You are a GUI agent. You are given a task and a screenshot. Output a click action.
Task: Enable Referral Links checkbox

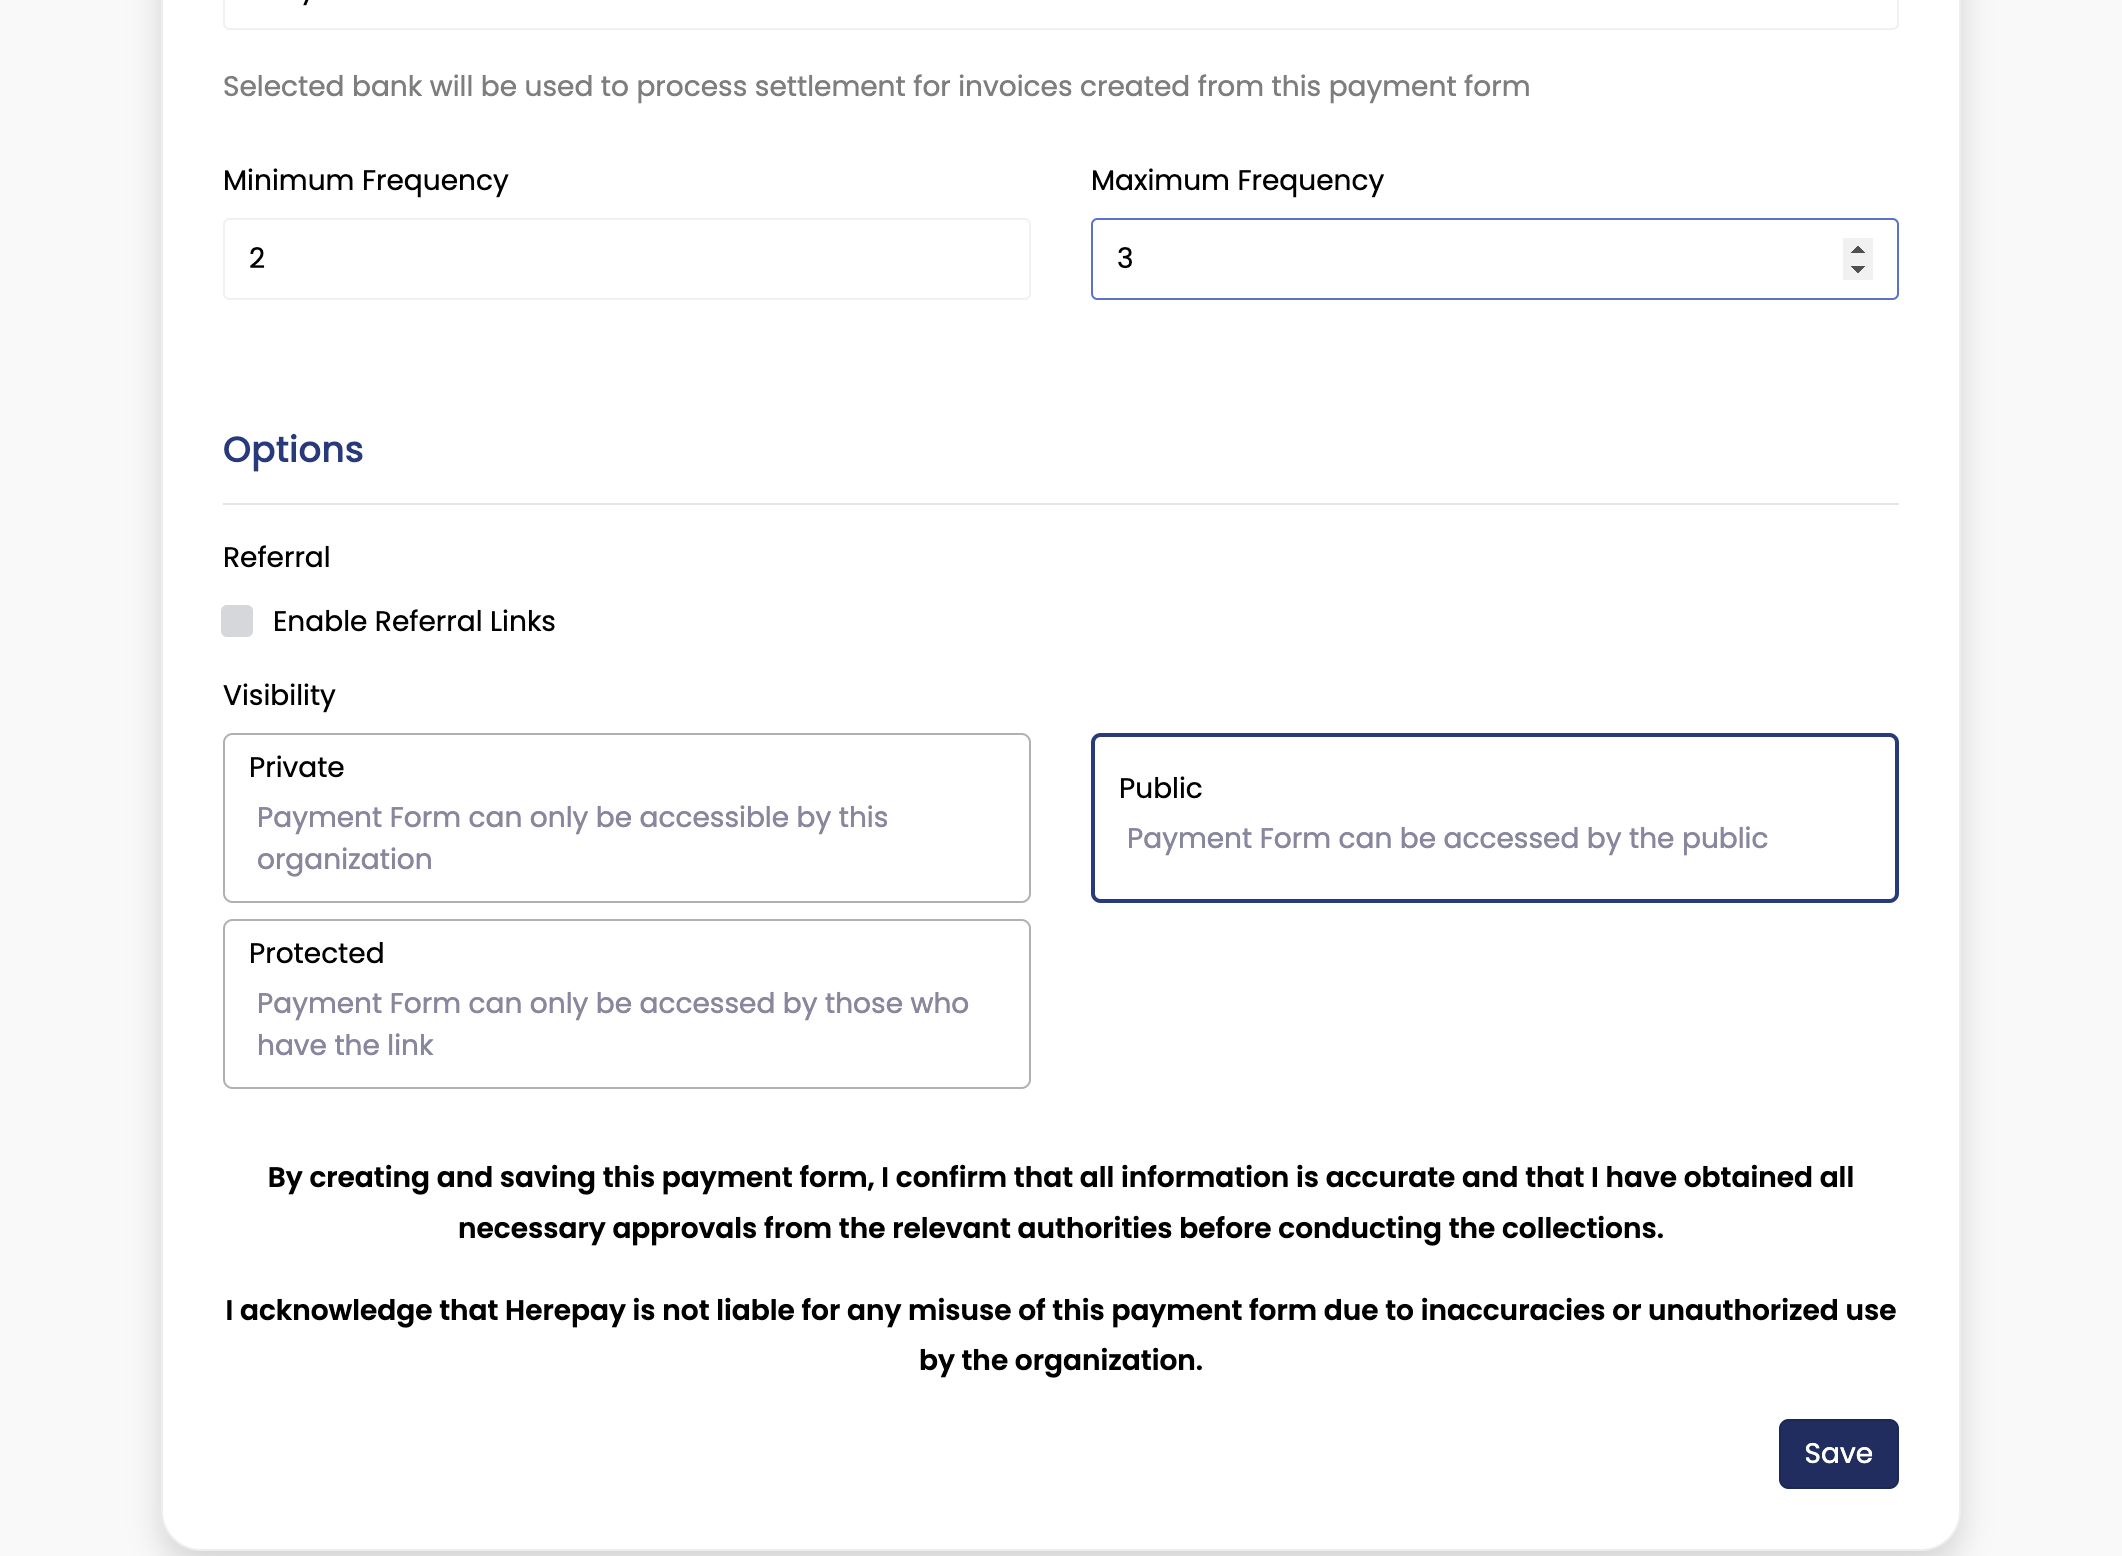237,621
